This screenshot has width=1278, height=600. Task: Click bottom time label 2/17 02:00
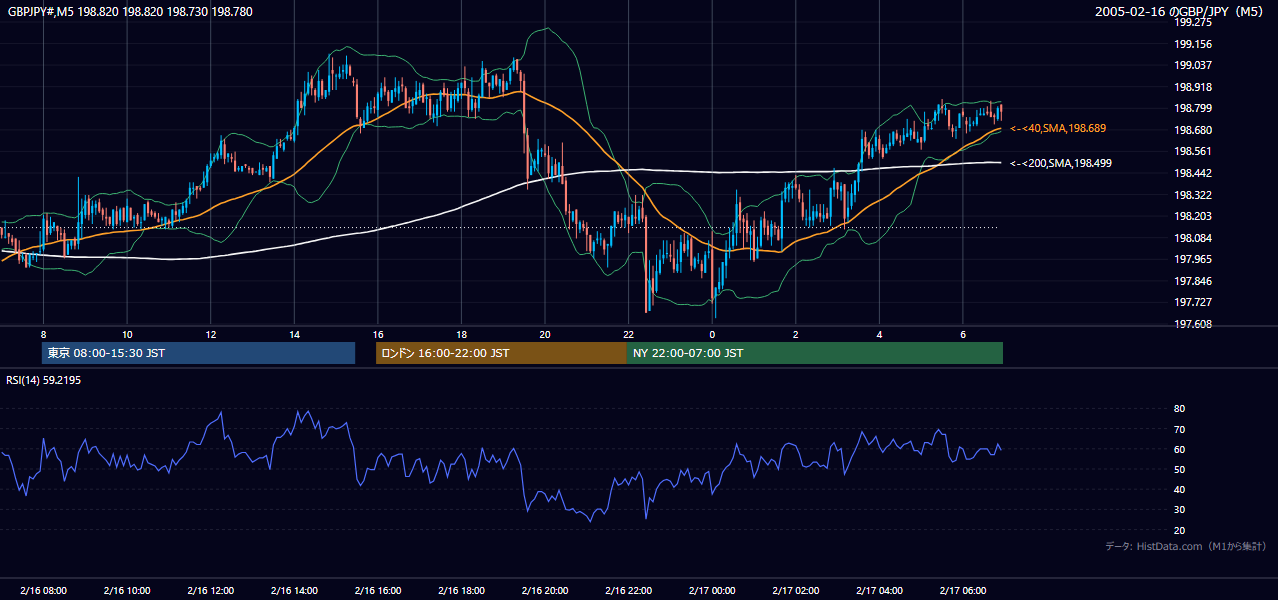pos(795,591)
